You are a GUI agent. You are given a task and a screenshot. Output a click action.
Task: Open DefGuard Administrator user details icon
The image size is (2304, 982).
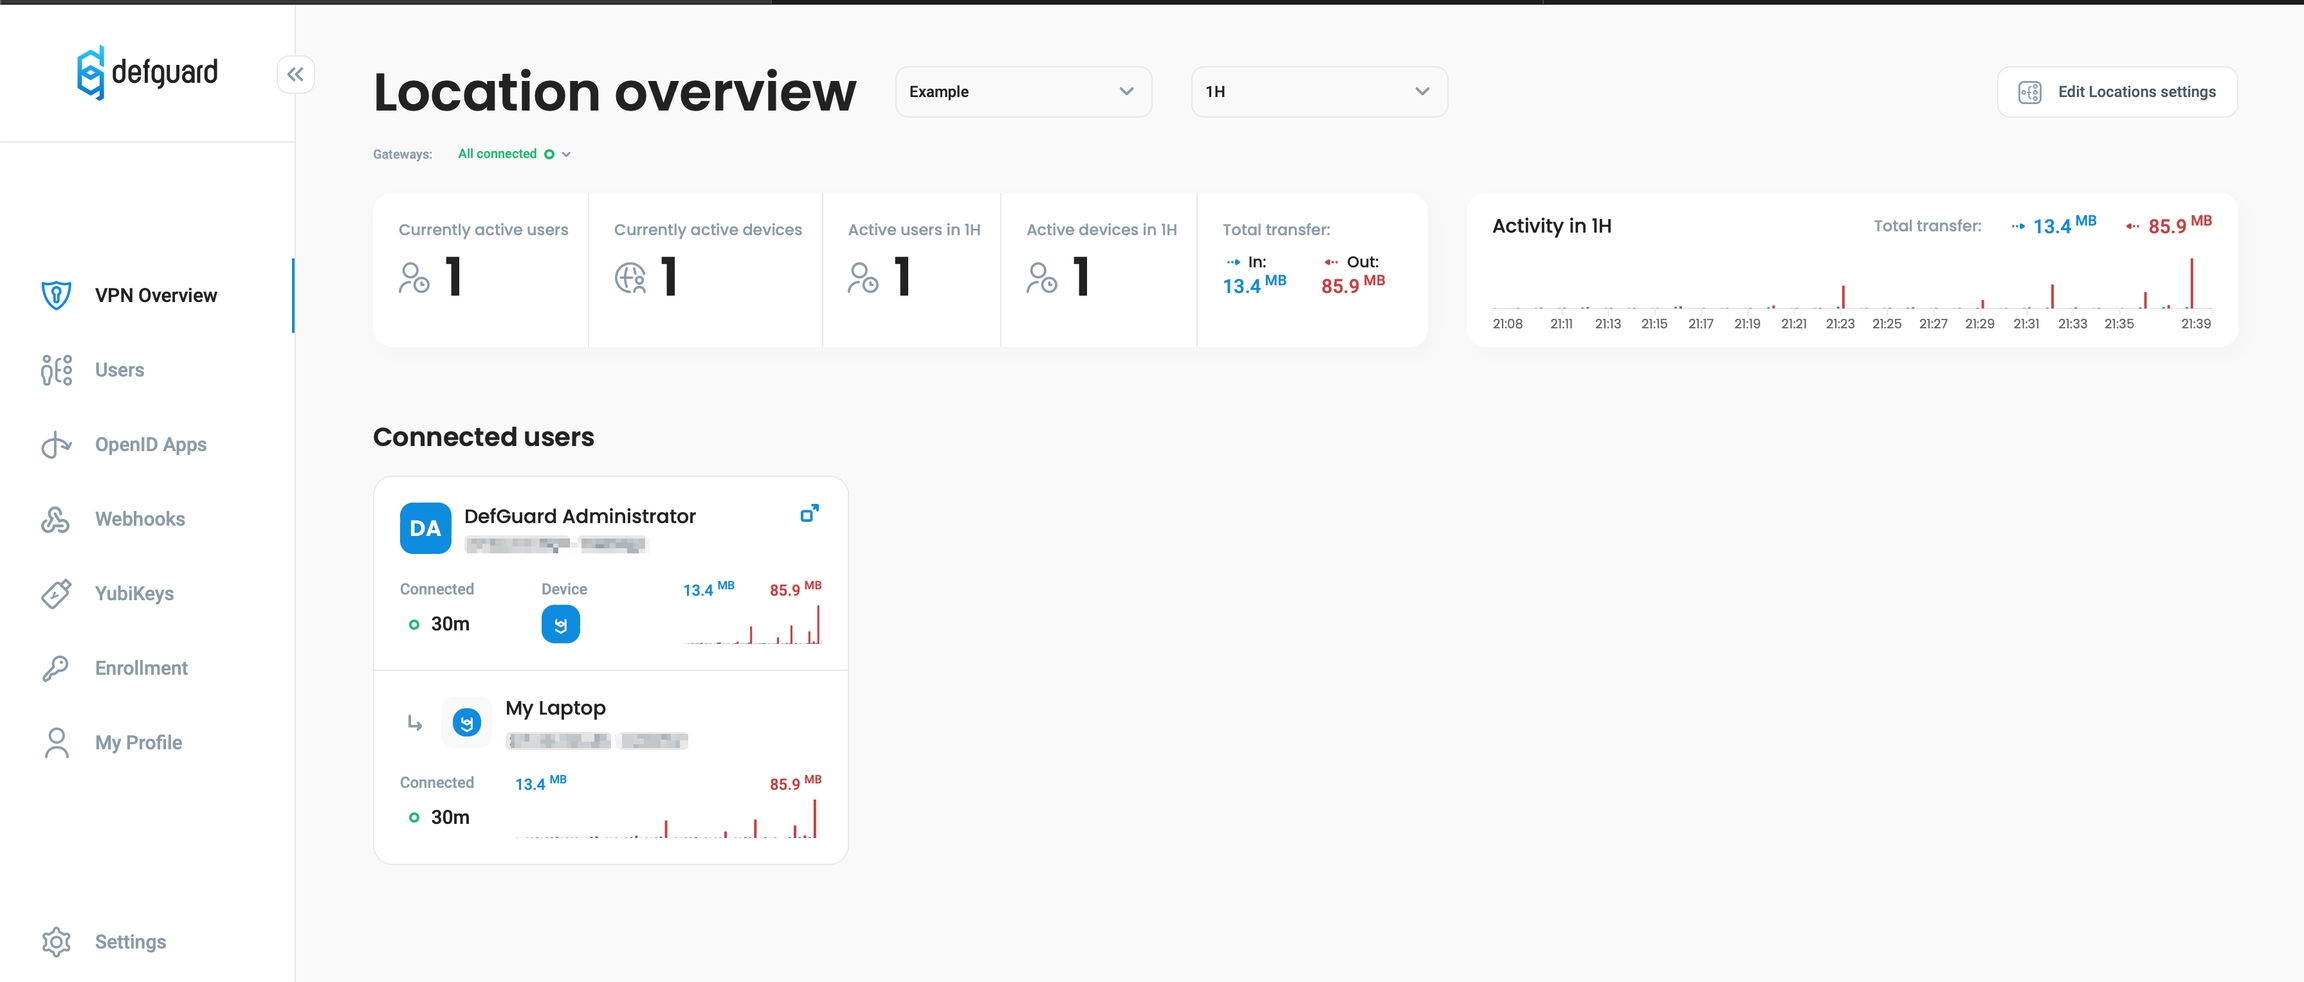(809, 514)
